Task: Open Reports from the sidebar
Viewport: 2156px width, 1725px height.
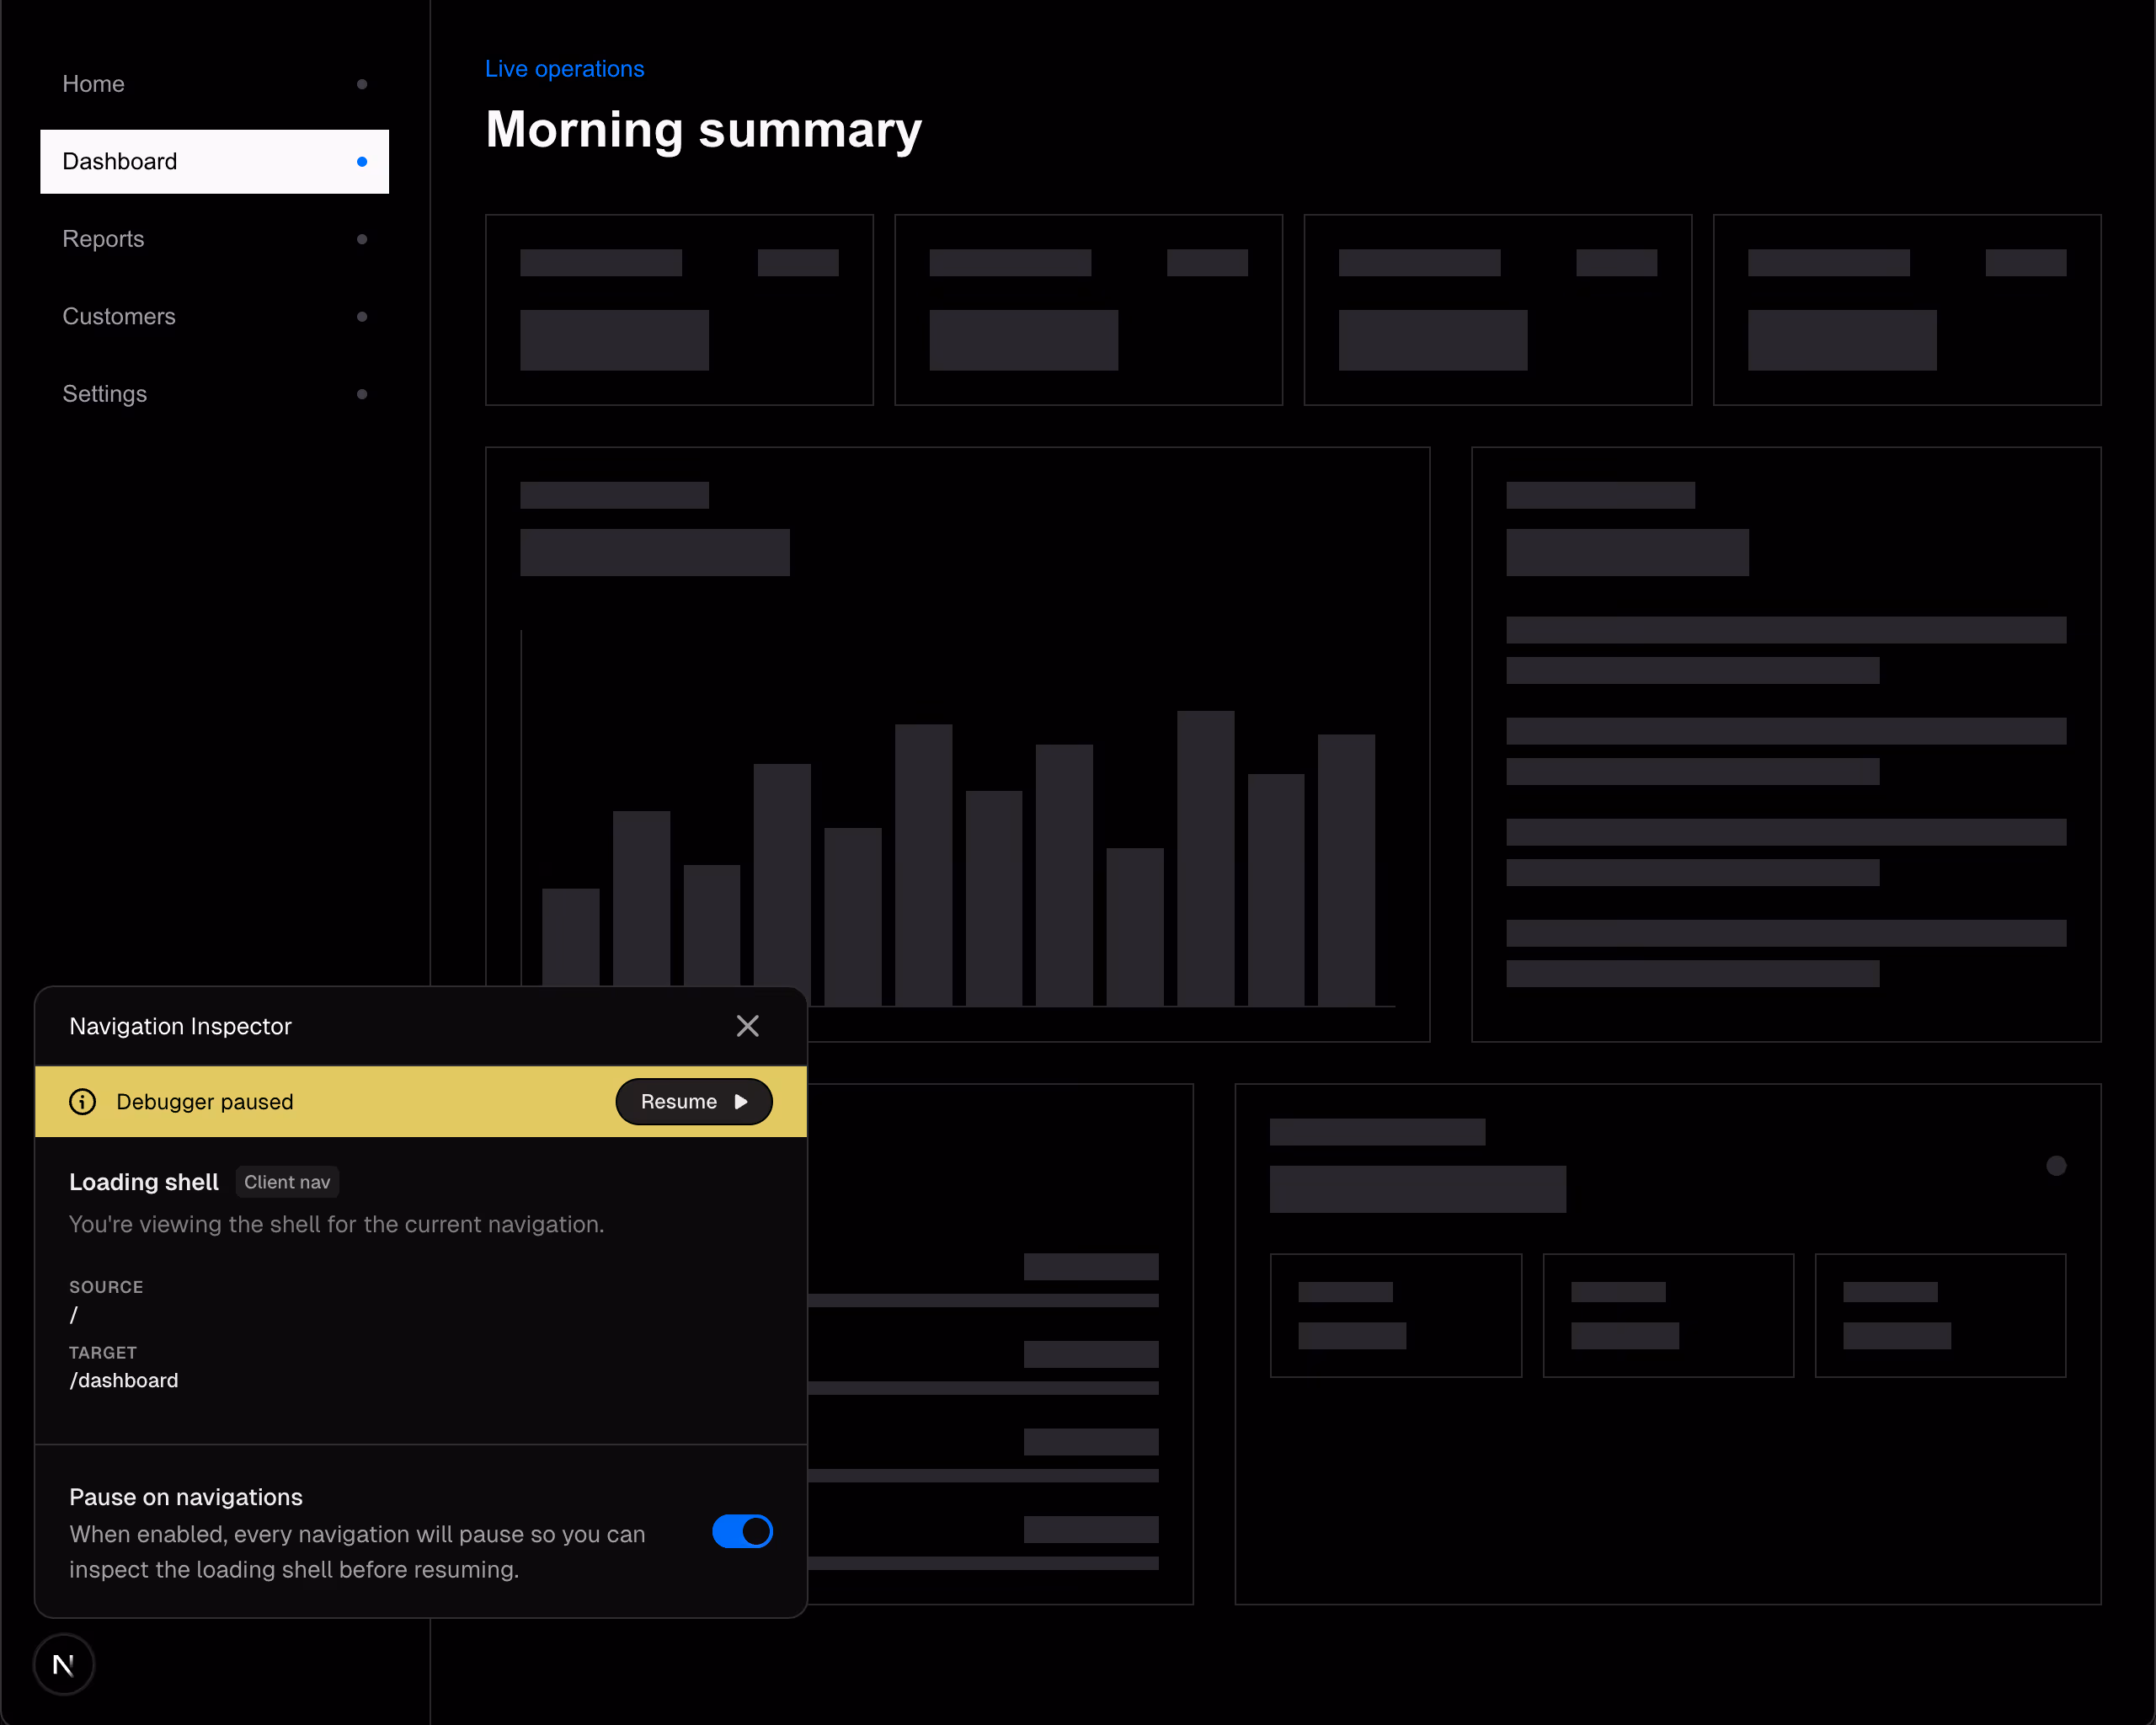Action: tap(214, 239)
